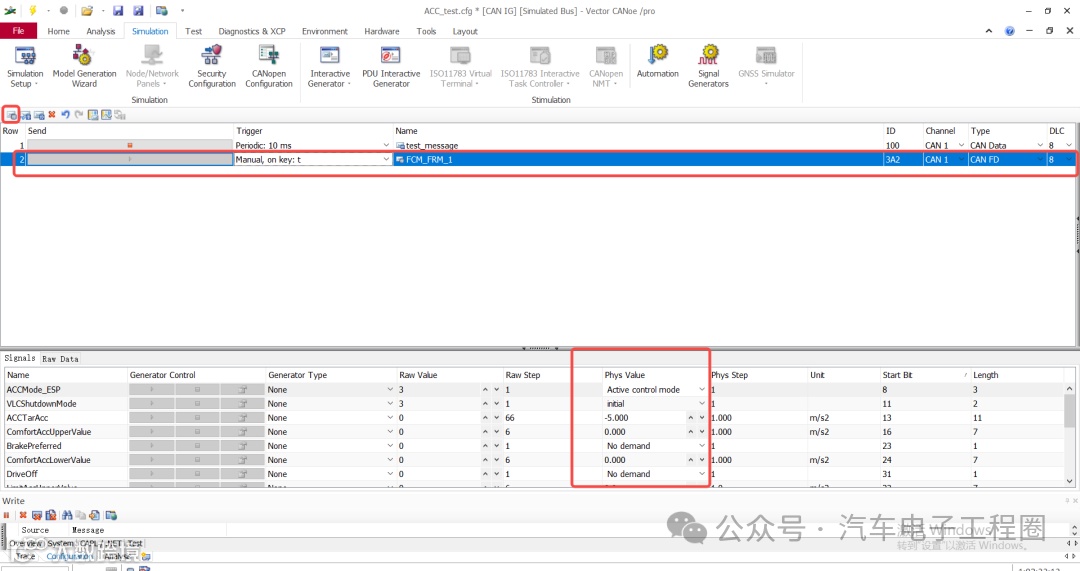Configure generator for ACCTarAcc signal
This screenshot has width=1080, height=571.
(x=242, y=418)
